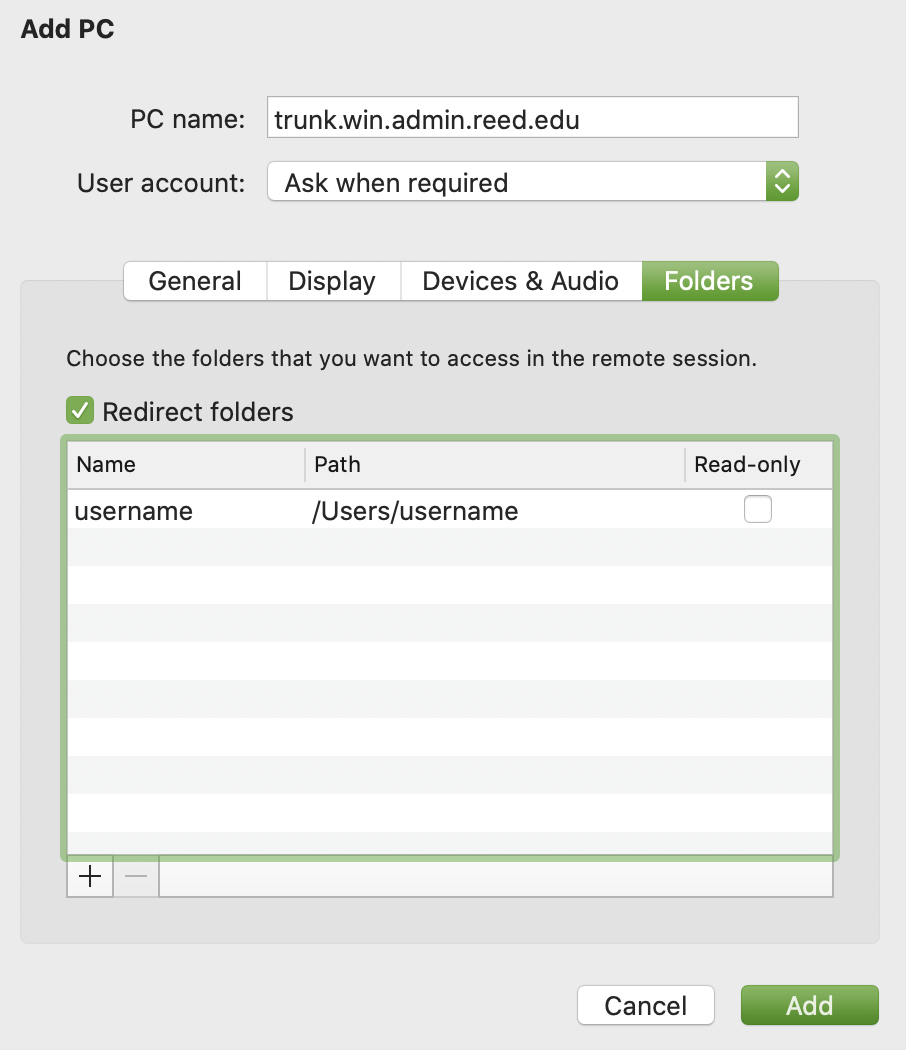Click inside the PC name text field
906x1050 pixels.
(x=532, y=120)
